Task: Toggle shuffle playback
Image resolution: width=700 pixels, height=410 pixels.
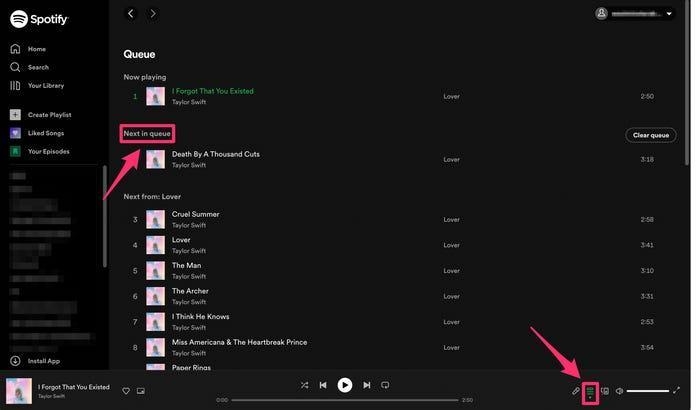Action: click(x=304, y=385)
